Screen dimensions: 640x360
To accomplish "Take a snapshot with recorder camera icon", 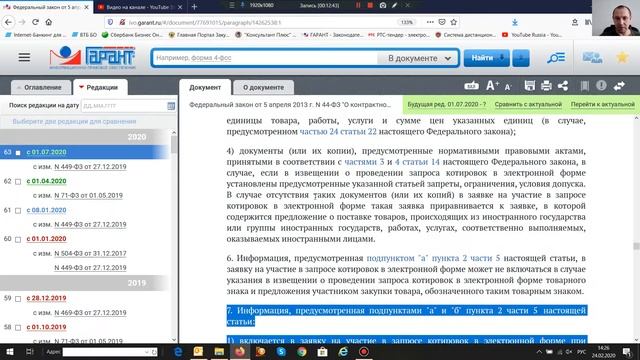I will click(382, 5).
